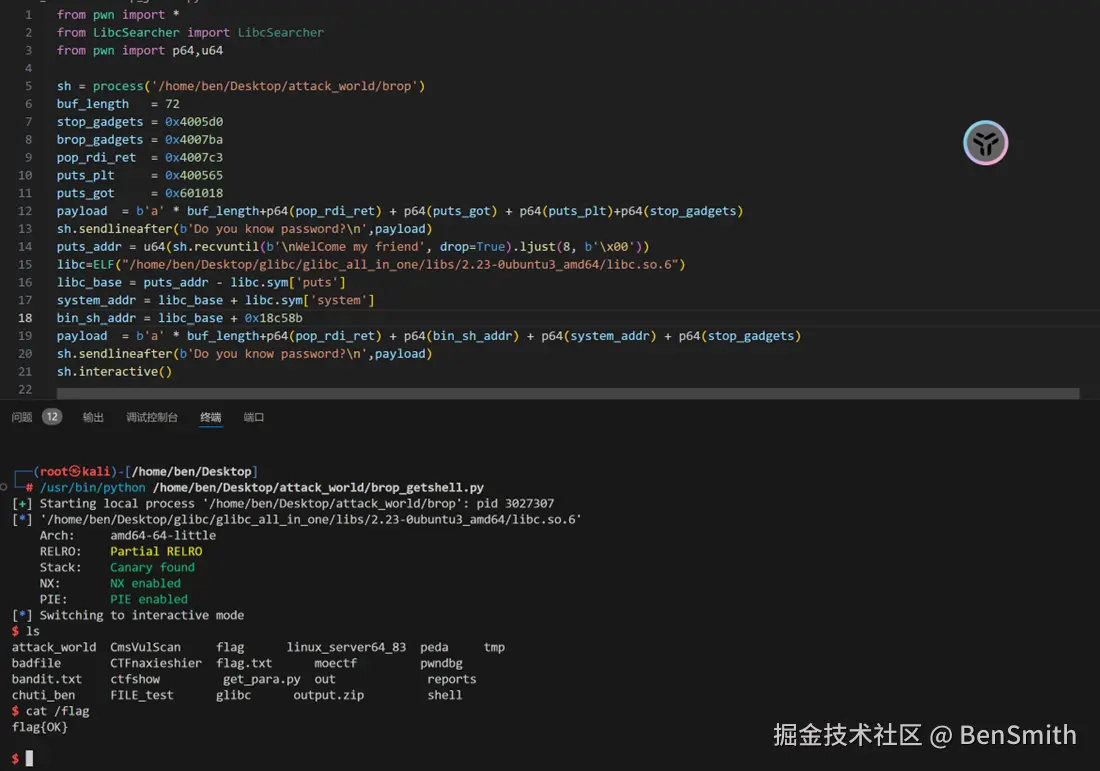Click 'FILE_test' in ls listing
This screenshot has width=1100, height=771.
pos(142,695)
